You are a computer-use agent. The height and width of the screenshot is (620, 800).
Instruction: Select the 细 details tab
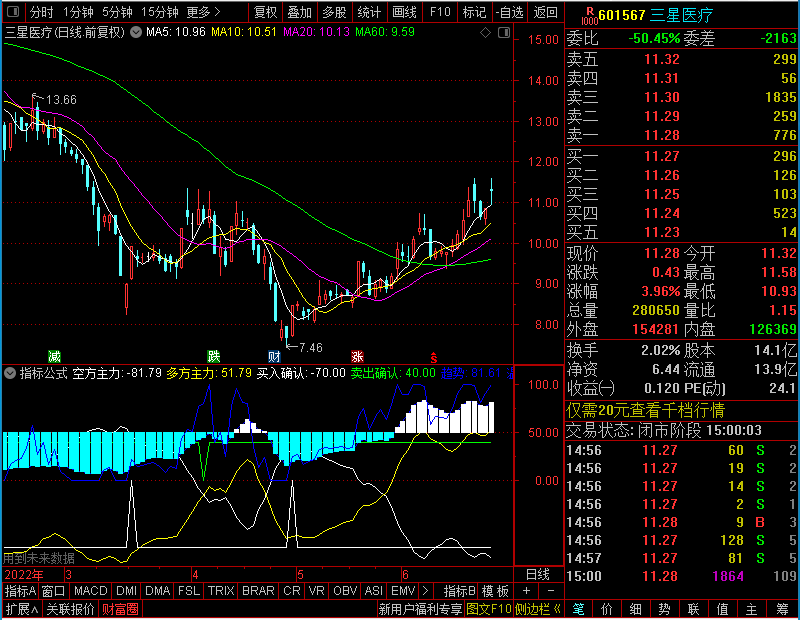coord(636,609)
